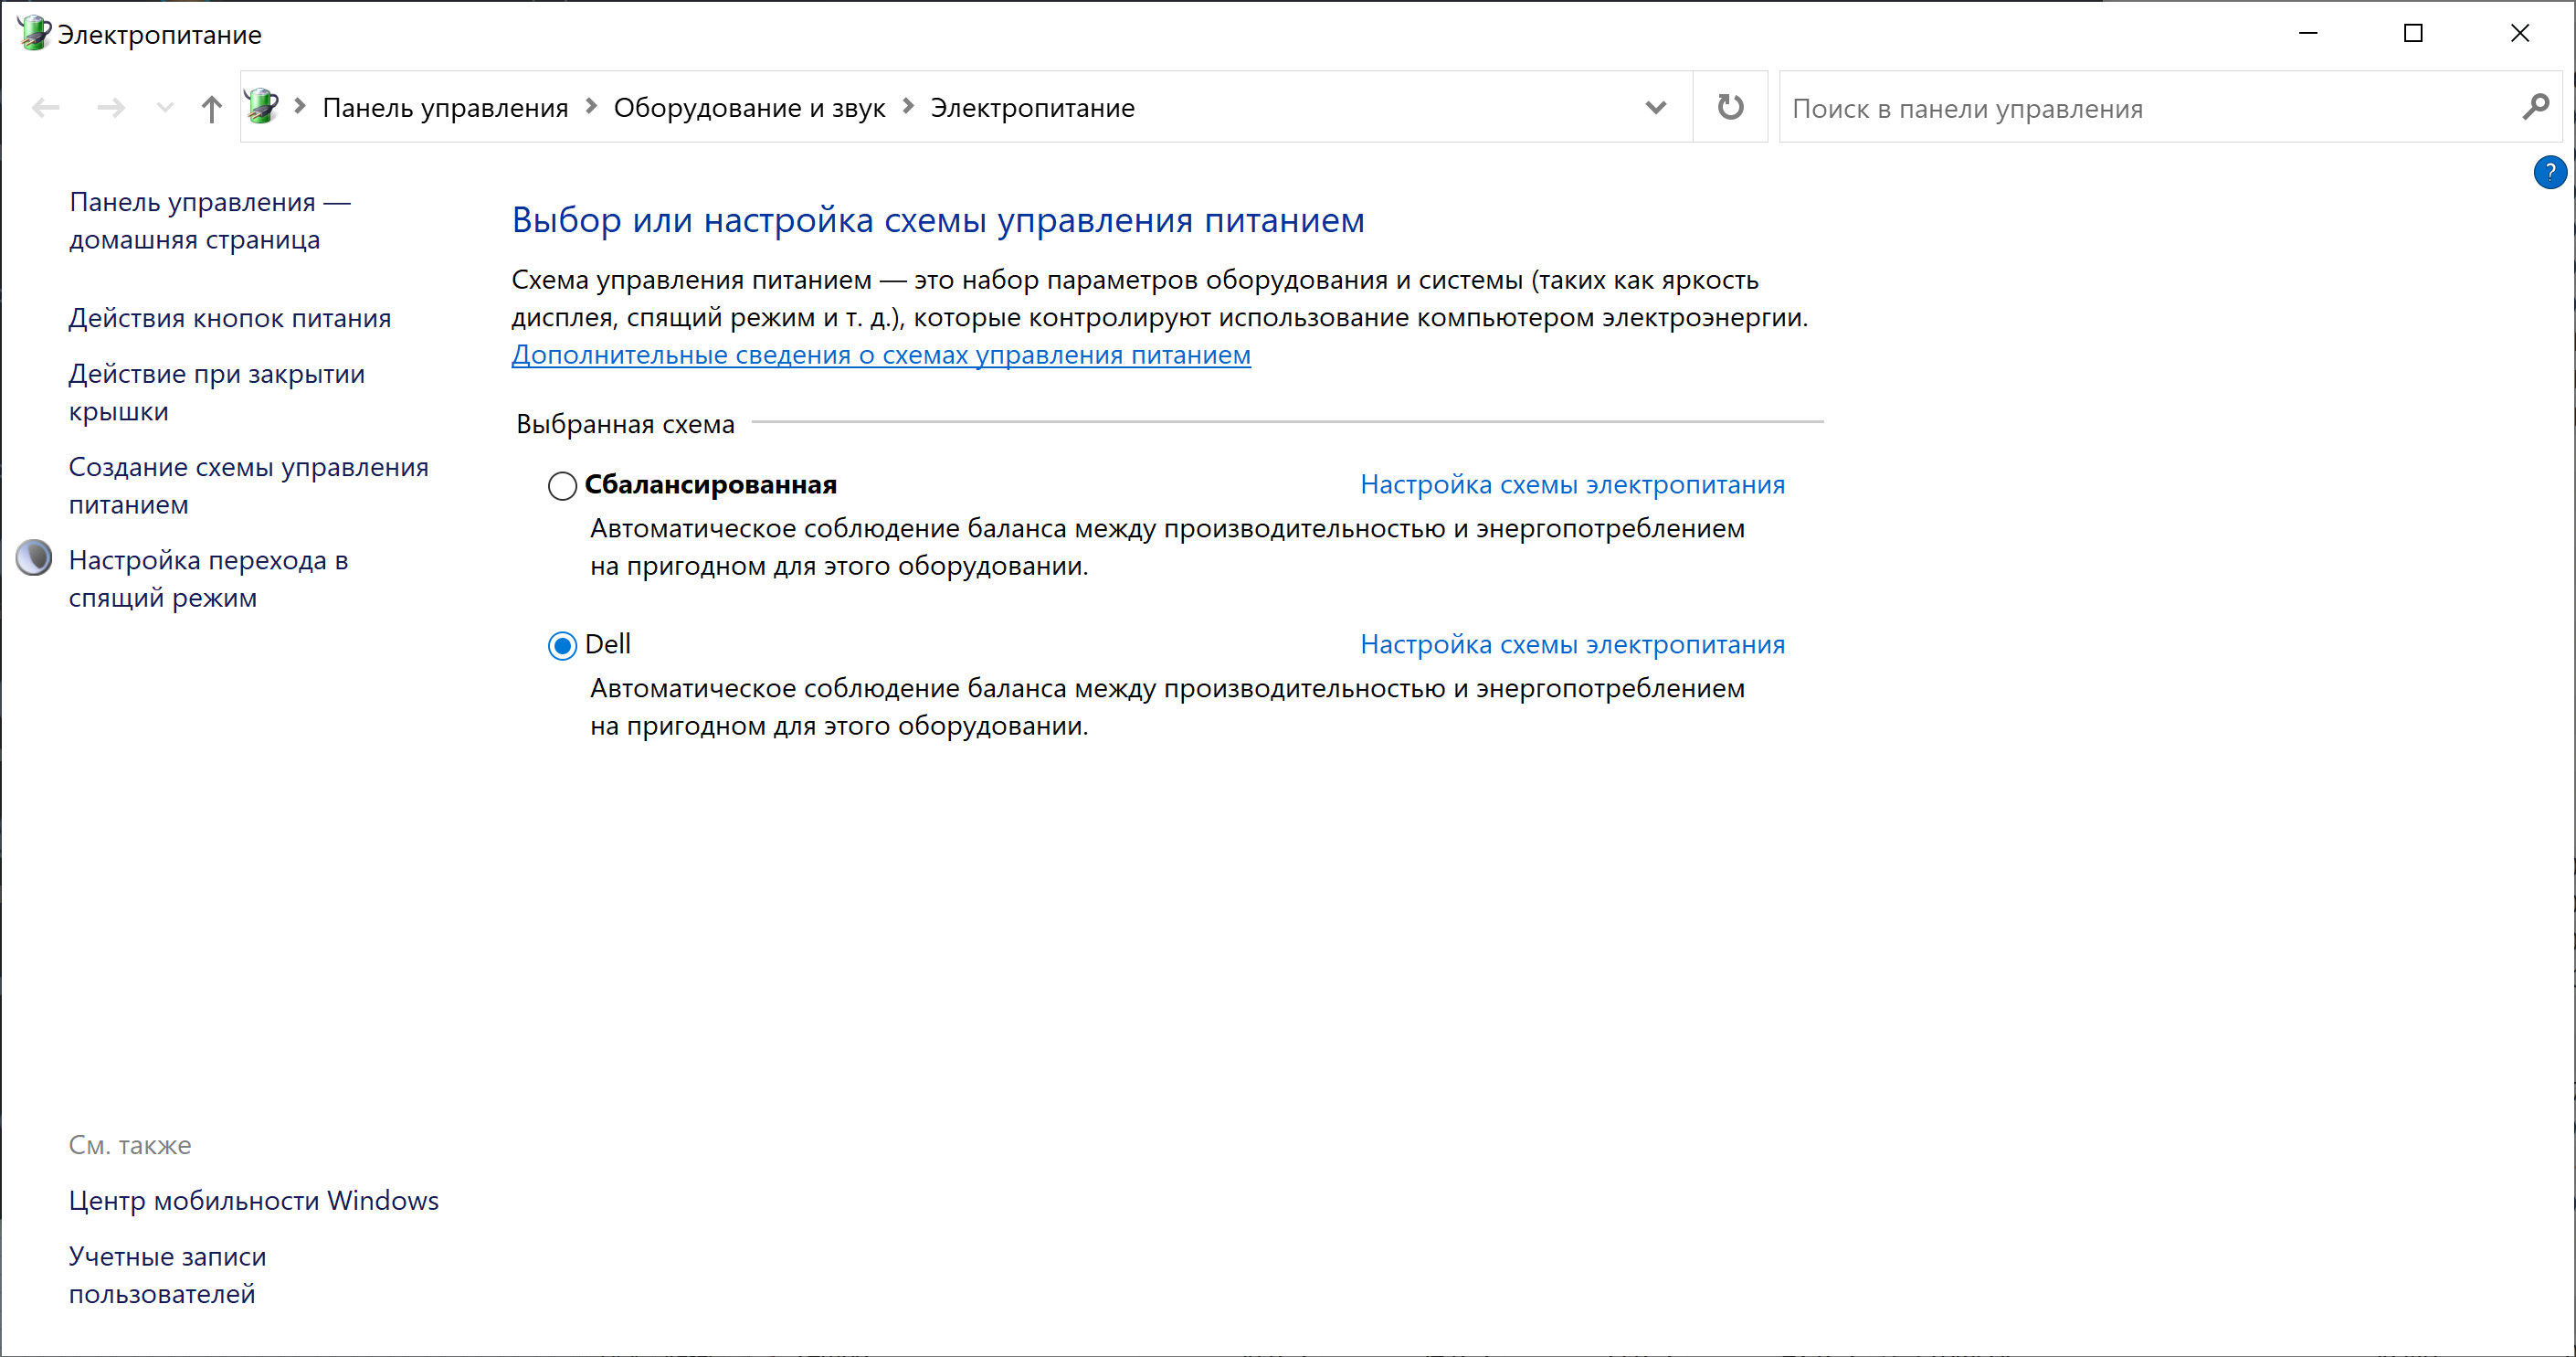Open Настройка перехода в спящий режим

coord(209,579)
